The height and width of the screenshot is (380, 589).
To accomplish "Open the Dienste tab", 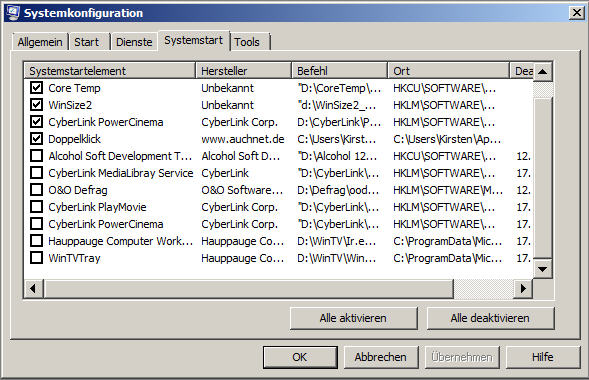I will [134, 42].
